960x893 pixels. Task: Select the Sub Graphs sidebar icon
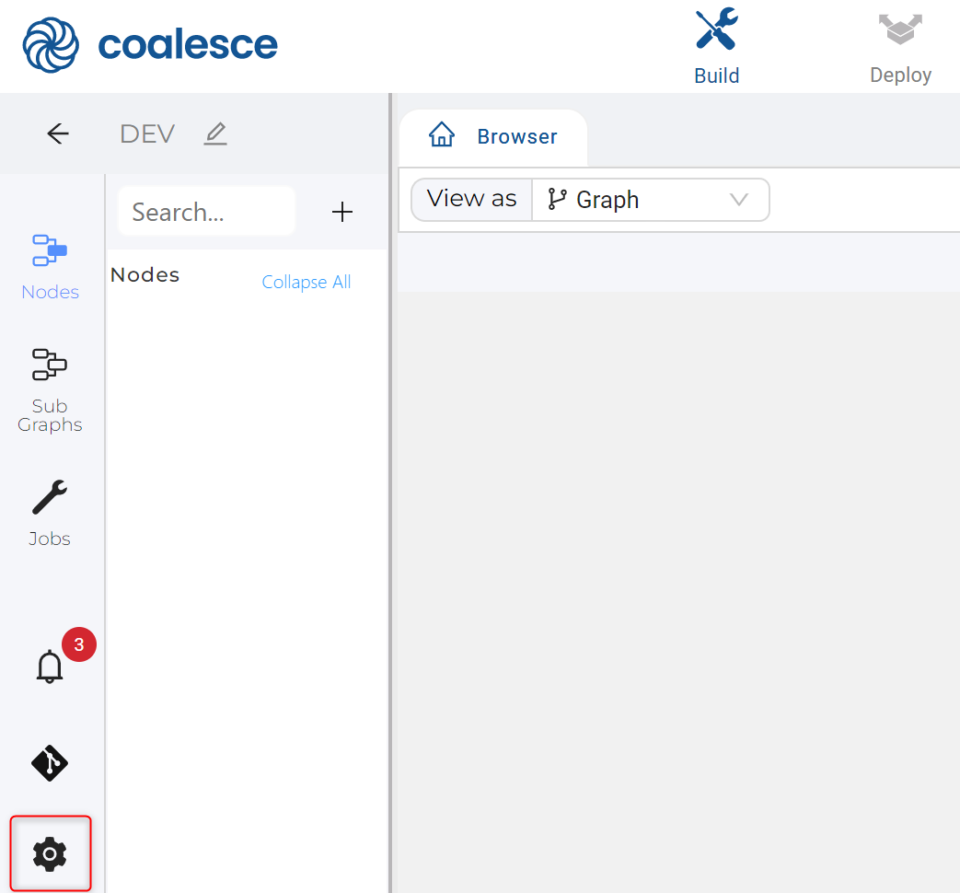[49, 365]
